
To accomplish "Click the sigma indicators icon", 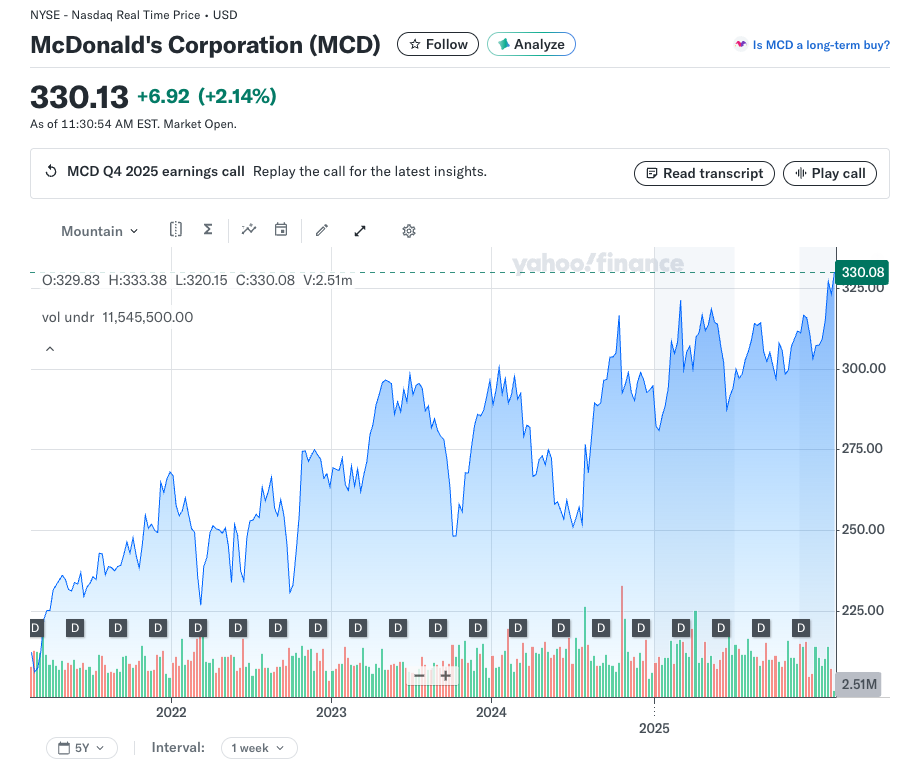I will pyautogui.click(x=208, y=230).
